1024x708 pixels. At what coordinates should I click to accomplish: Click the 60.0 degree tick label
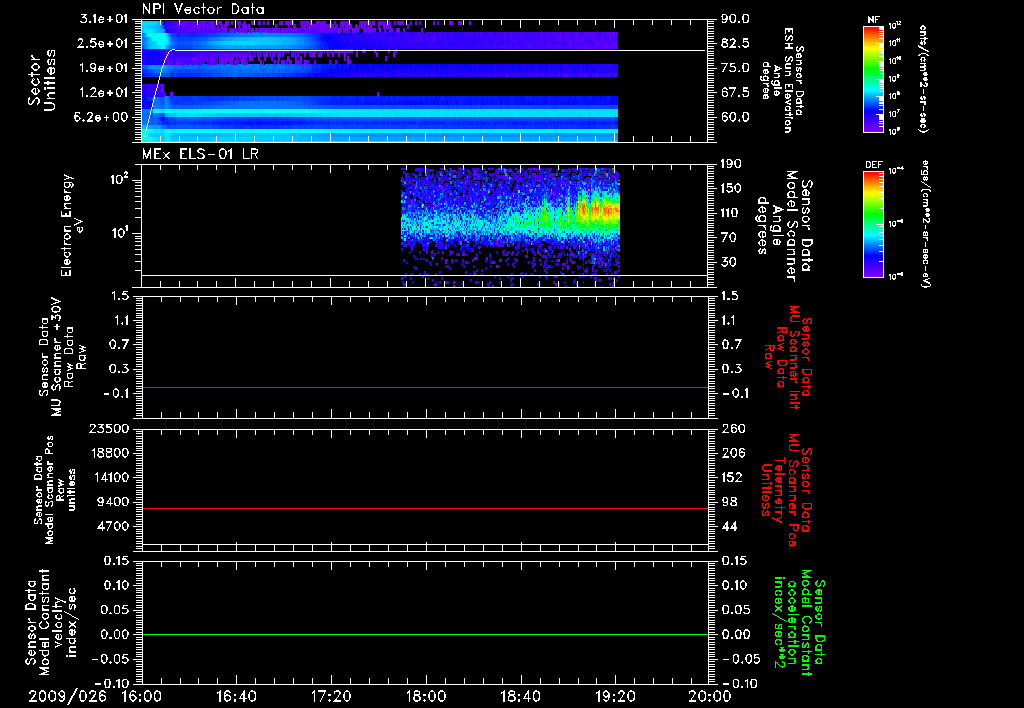pyautogui.click(x=735, y=117)
